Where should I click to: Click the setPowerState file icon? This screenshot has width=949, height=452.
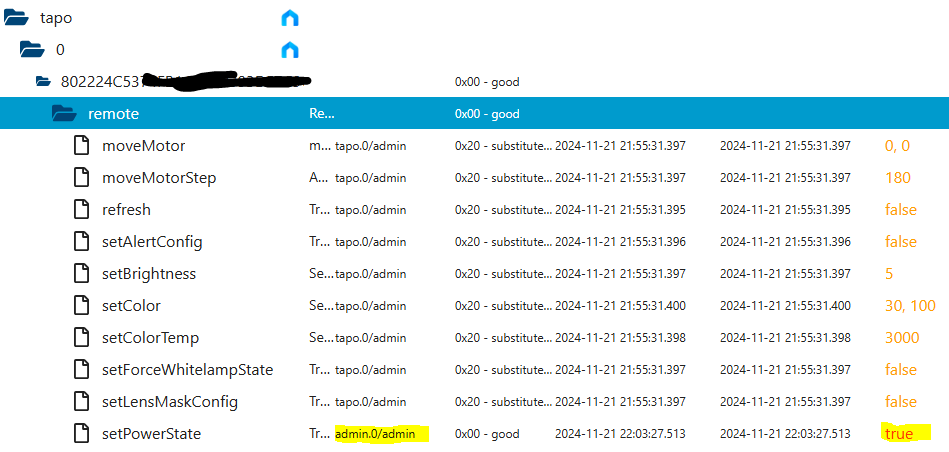click(x=82, y=434)
